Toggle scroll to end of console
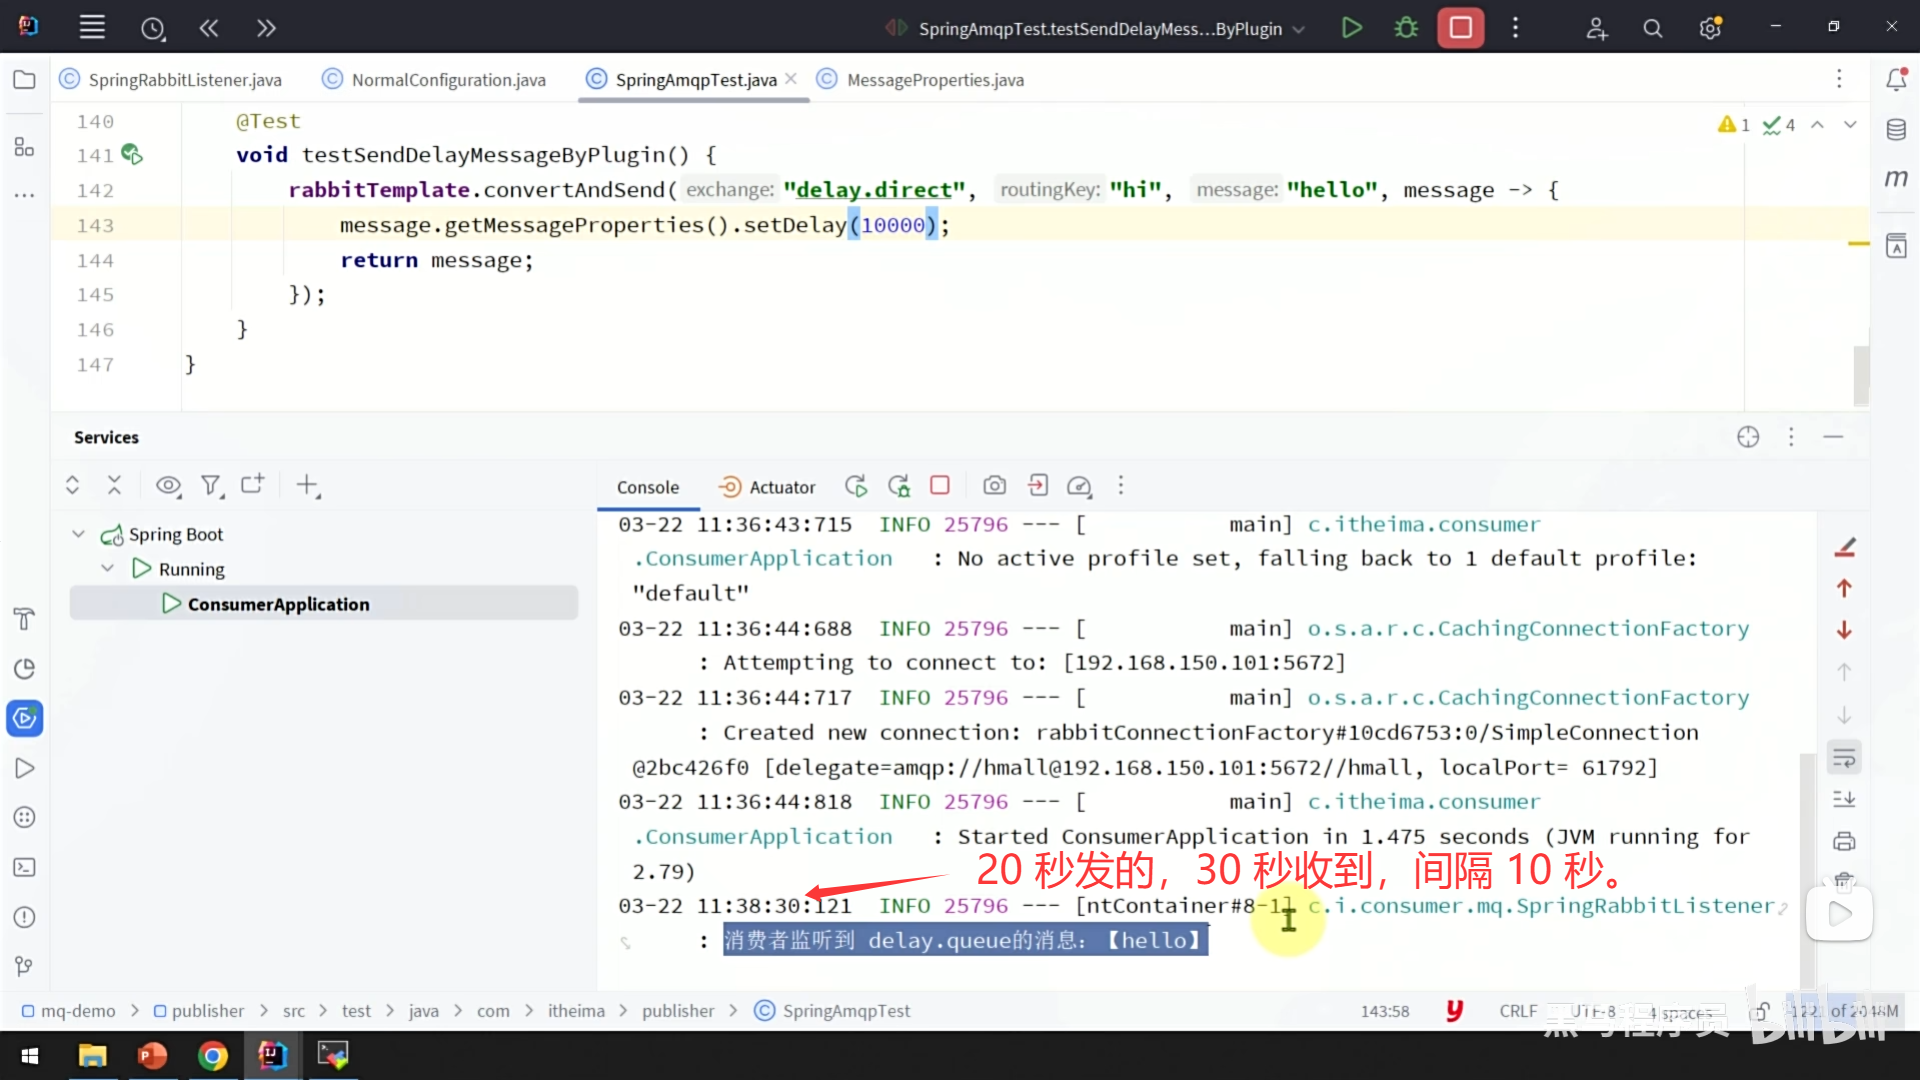 click(1844, 799)
